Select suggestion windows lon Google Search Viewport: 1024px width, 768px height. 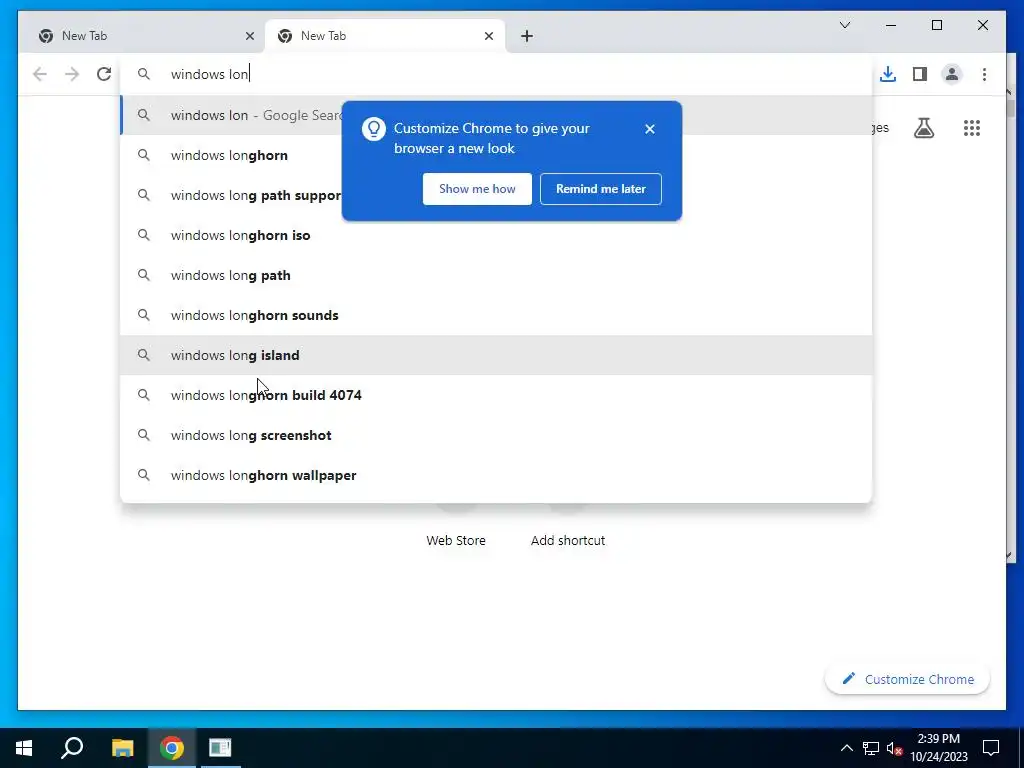(x=496, y=116)
